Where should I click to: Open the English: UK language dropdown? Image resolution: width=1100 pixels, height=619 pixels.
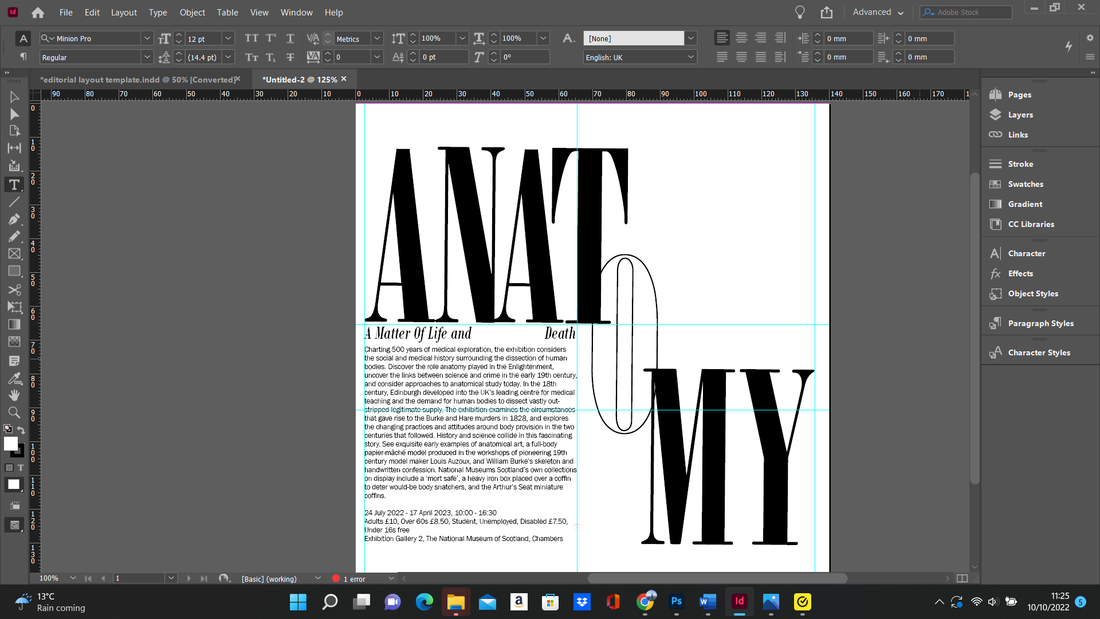coord(691,57)
